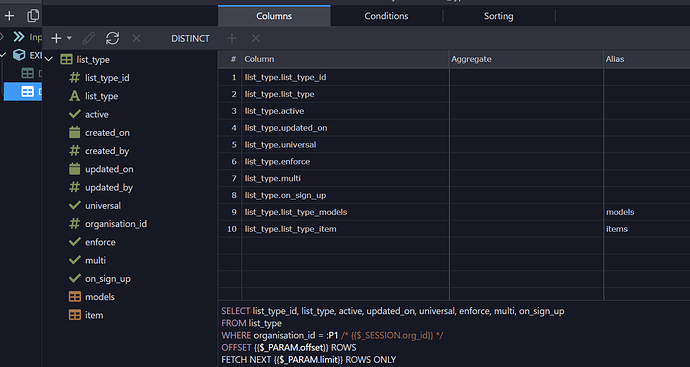The image size is (690, 367).
Task: Click the Aggregate column header
Action: pyautogui.click(x=526, y=59)
